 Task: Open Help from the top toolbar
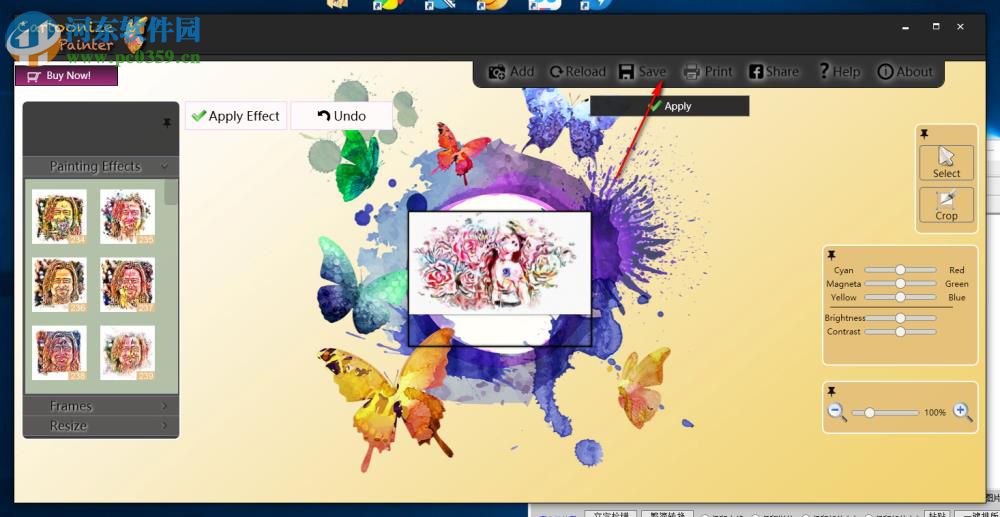coord(839,72)
